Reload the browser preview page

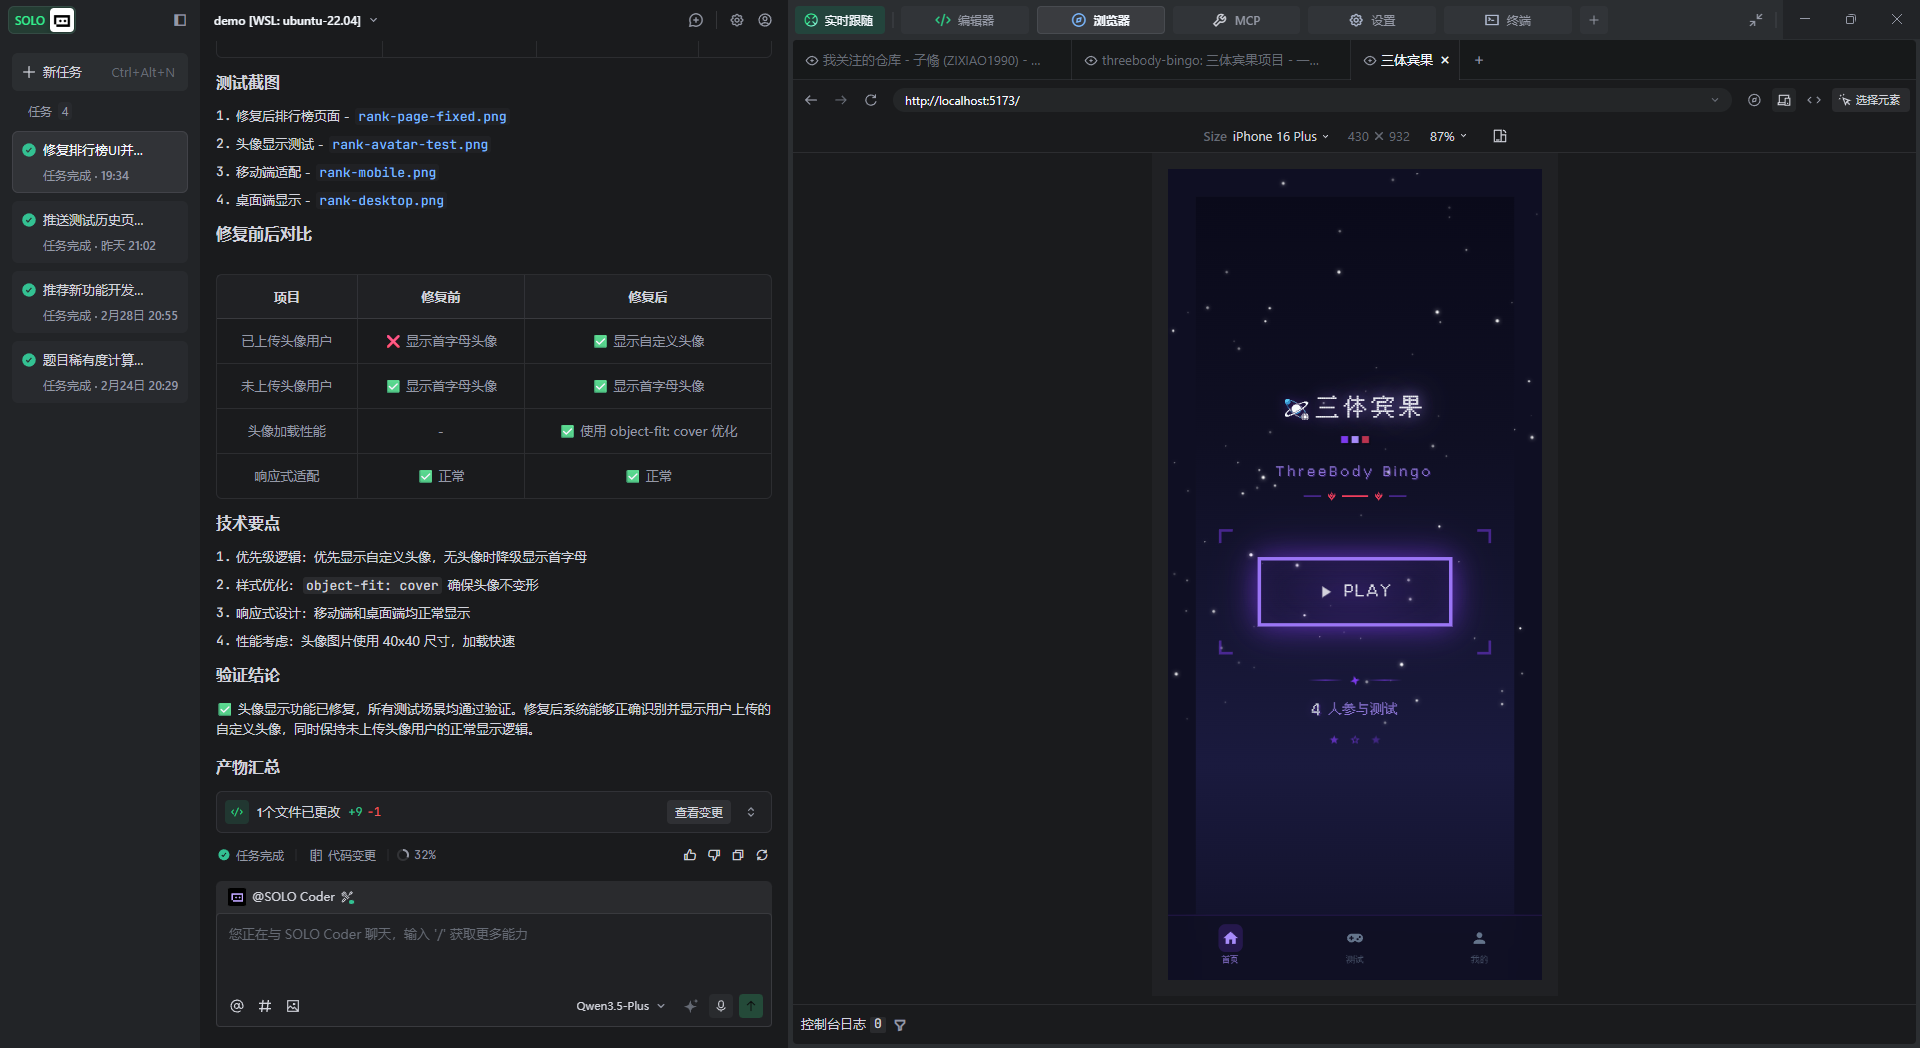pos(871,100)
